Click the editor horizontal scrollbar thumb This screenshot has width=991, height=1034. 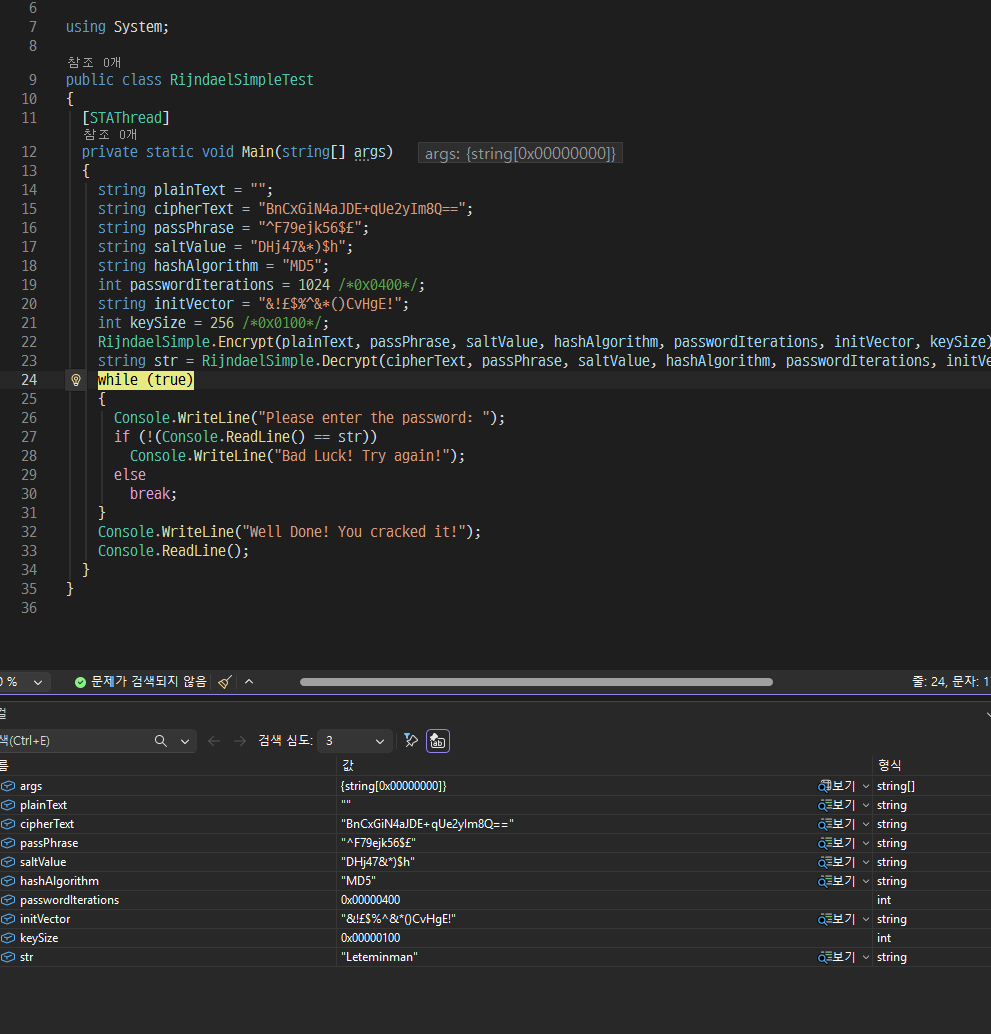(536, 682)
